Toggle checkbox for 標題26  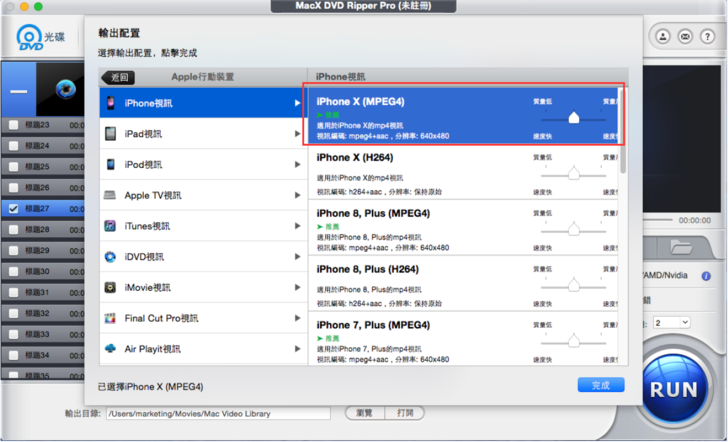[13, 188]
